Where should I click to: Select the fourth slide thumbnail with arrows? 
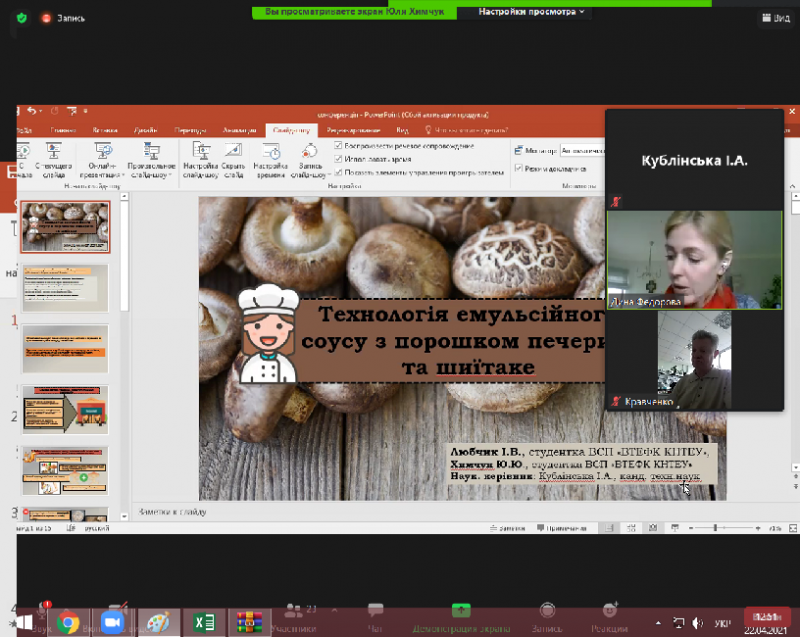65,410
